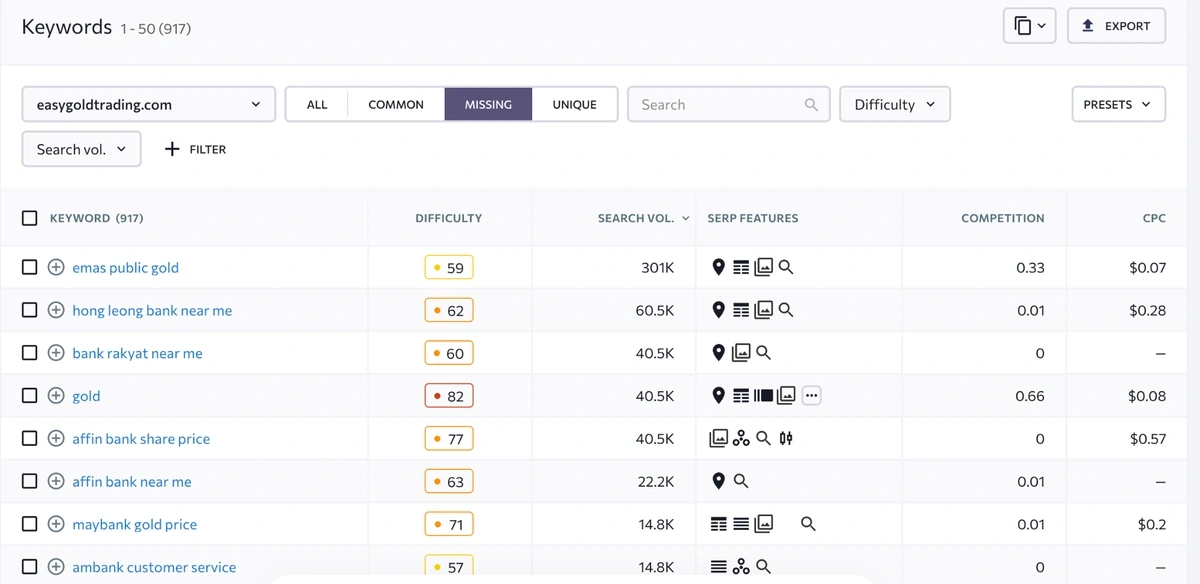Image resolution: width=1200 pixels, height=584 pixels.
Task: Click the plus icon beside 'affin bank share price'
Action: [56, 438]
